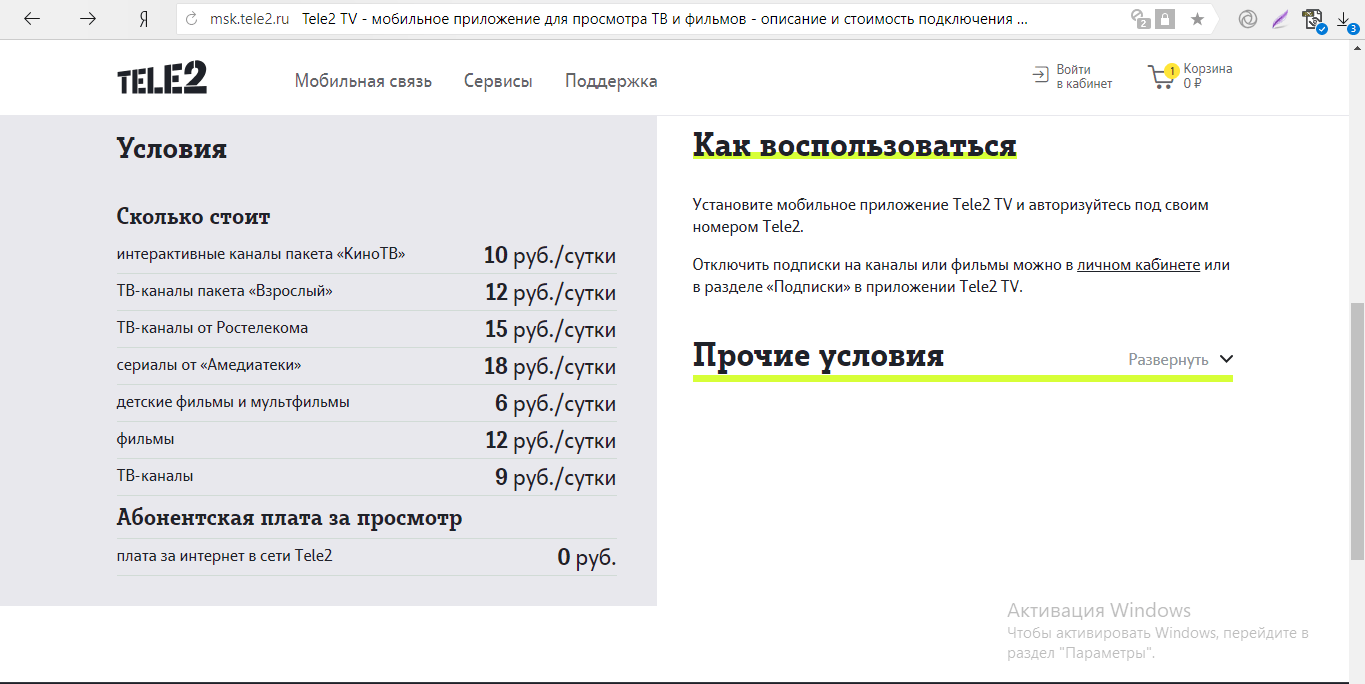The height and width of the screenshot is (684, 1365).
Task: Click the purple feather extension icon
Action: [x=1280, y=19]
